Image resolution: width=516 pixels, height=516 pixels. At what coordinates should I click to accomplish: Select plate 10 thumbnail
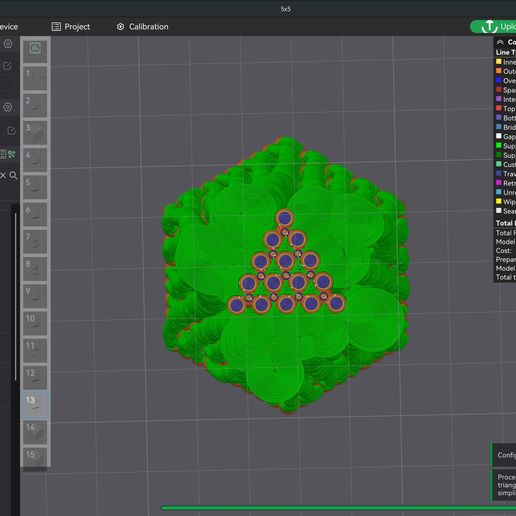[x=35, y=323]
